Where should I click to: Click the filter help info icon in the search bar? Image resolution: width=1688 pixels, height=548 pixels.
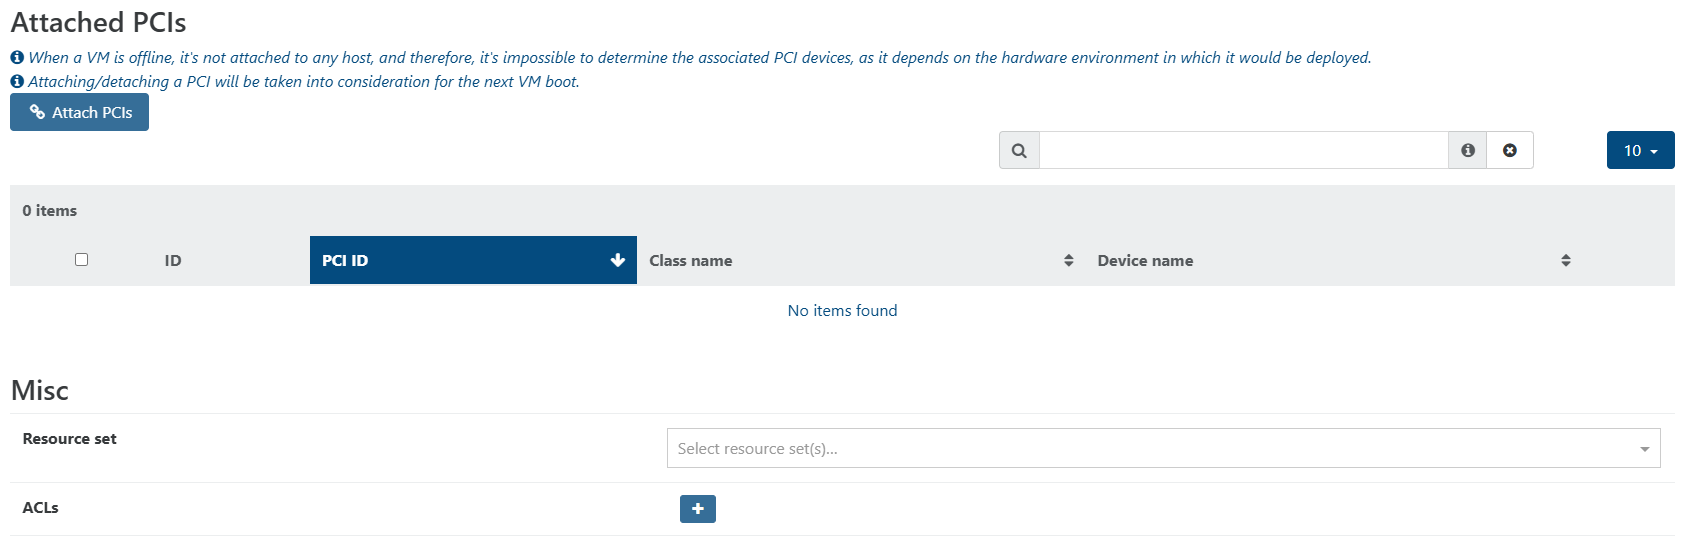[1468, 151]
